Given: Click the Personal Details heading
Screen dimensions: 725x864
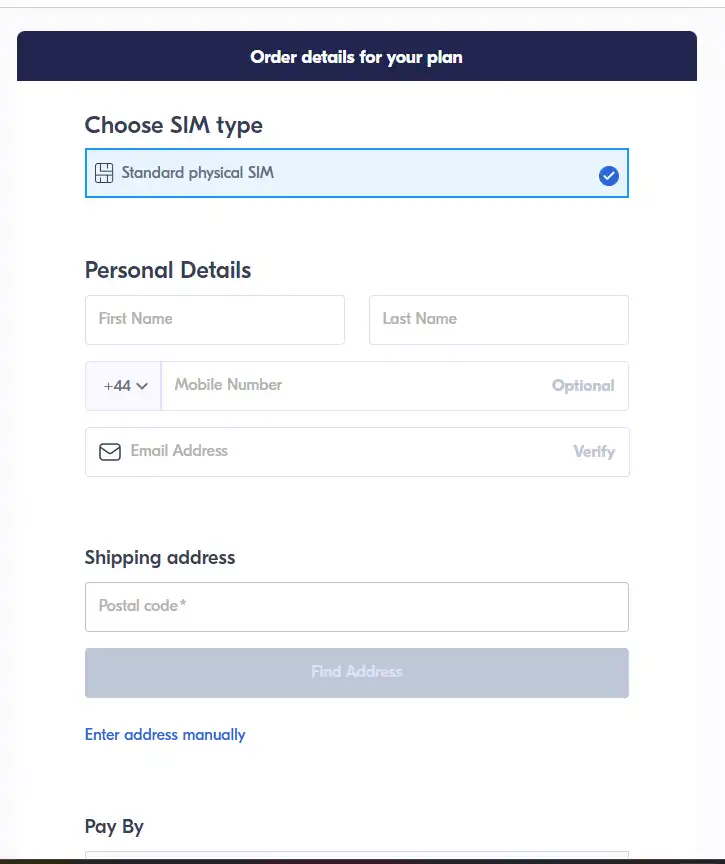Looking at the screenshot, I should (168, 270).
